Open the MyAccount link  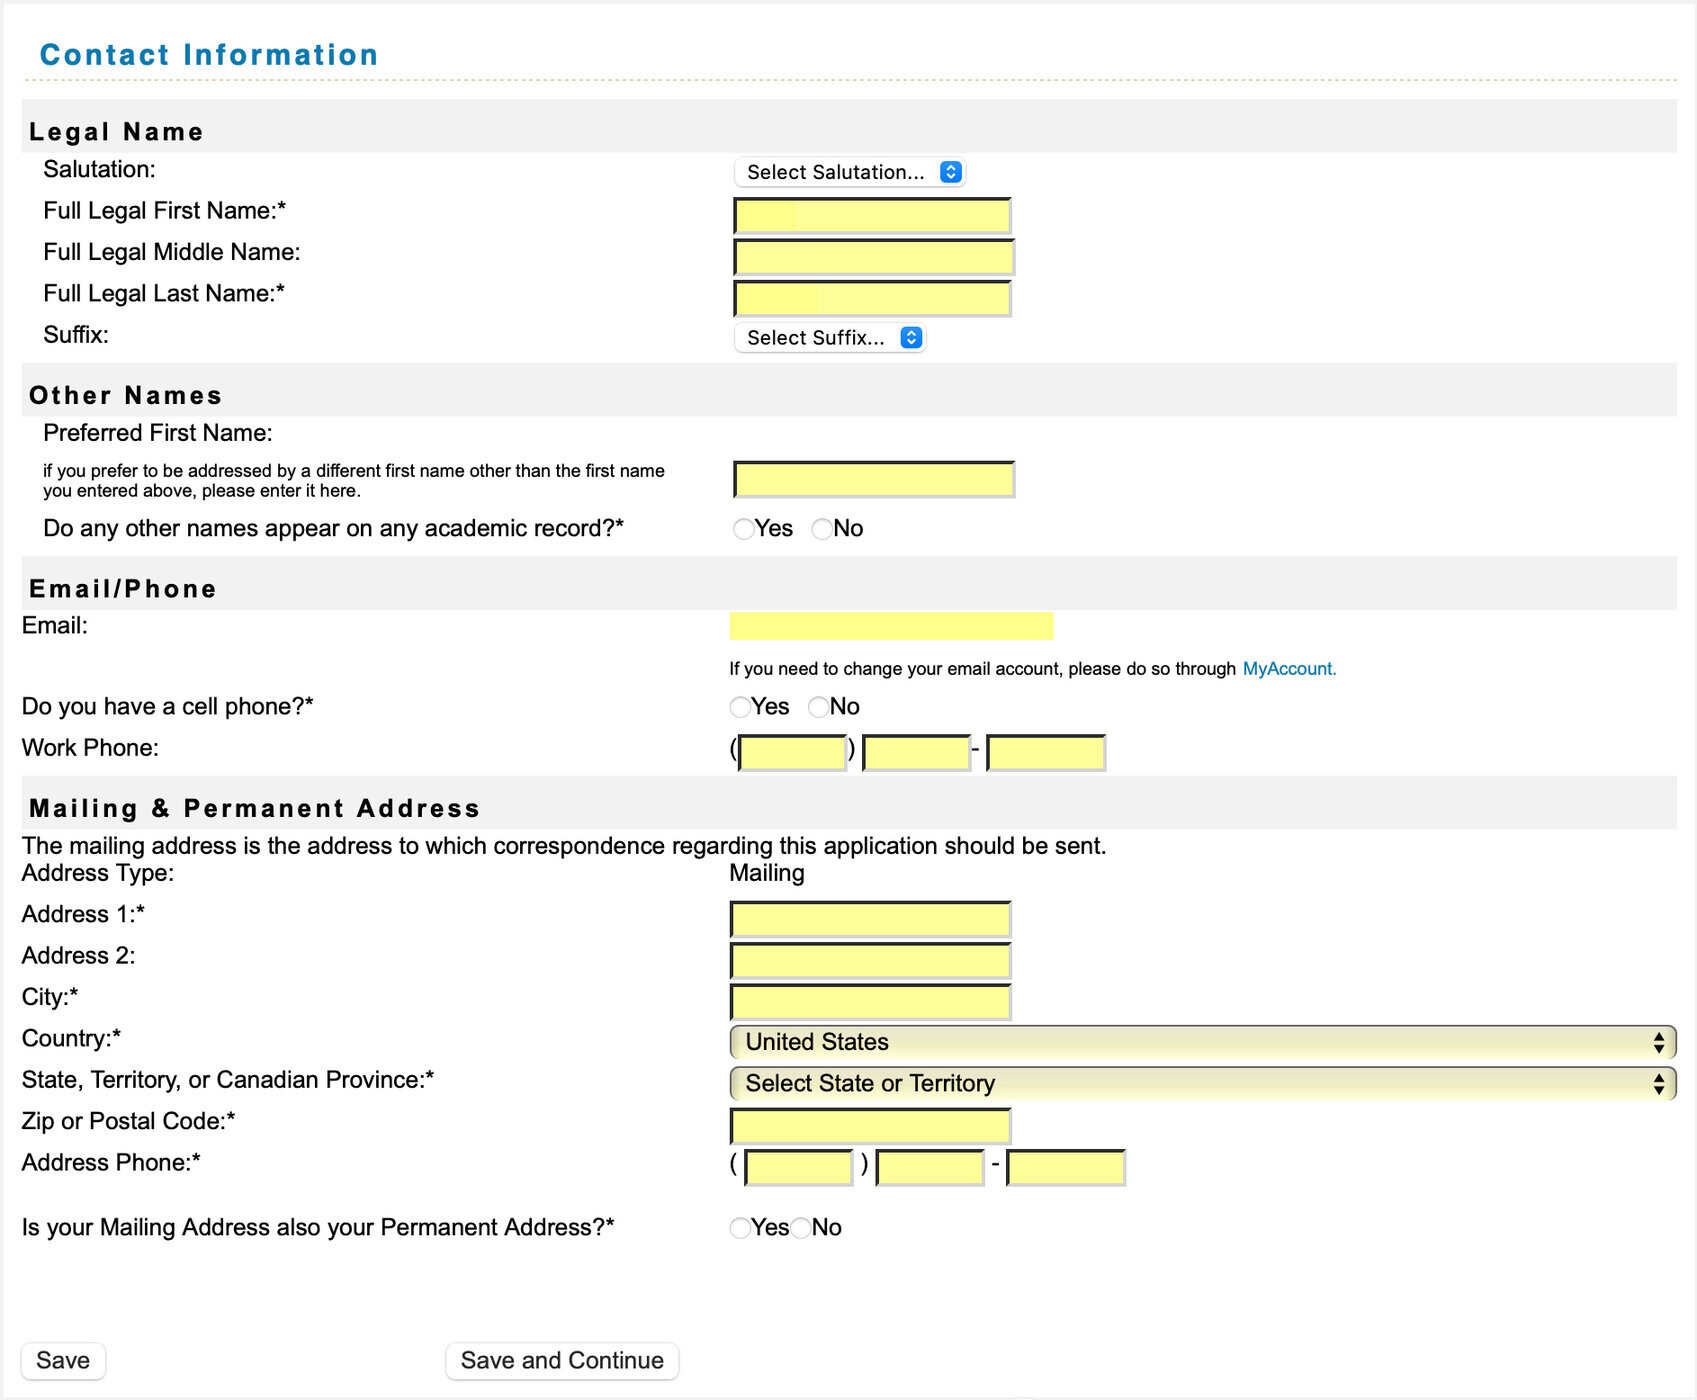pos(1288,668)
